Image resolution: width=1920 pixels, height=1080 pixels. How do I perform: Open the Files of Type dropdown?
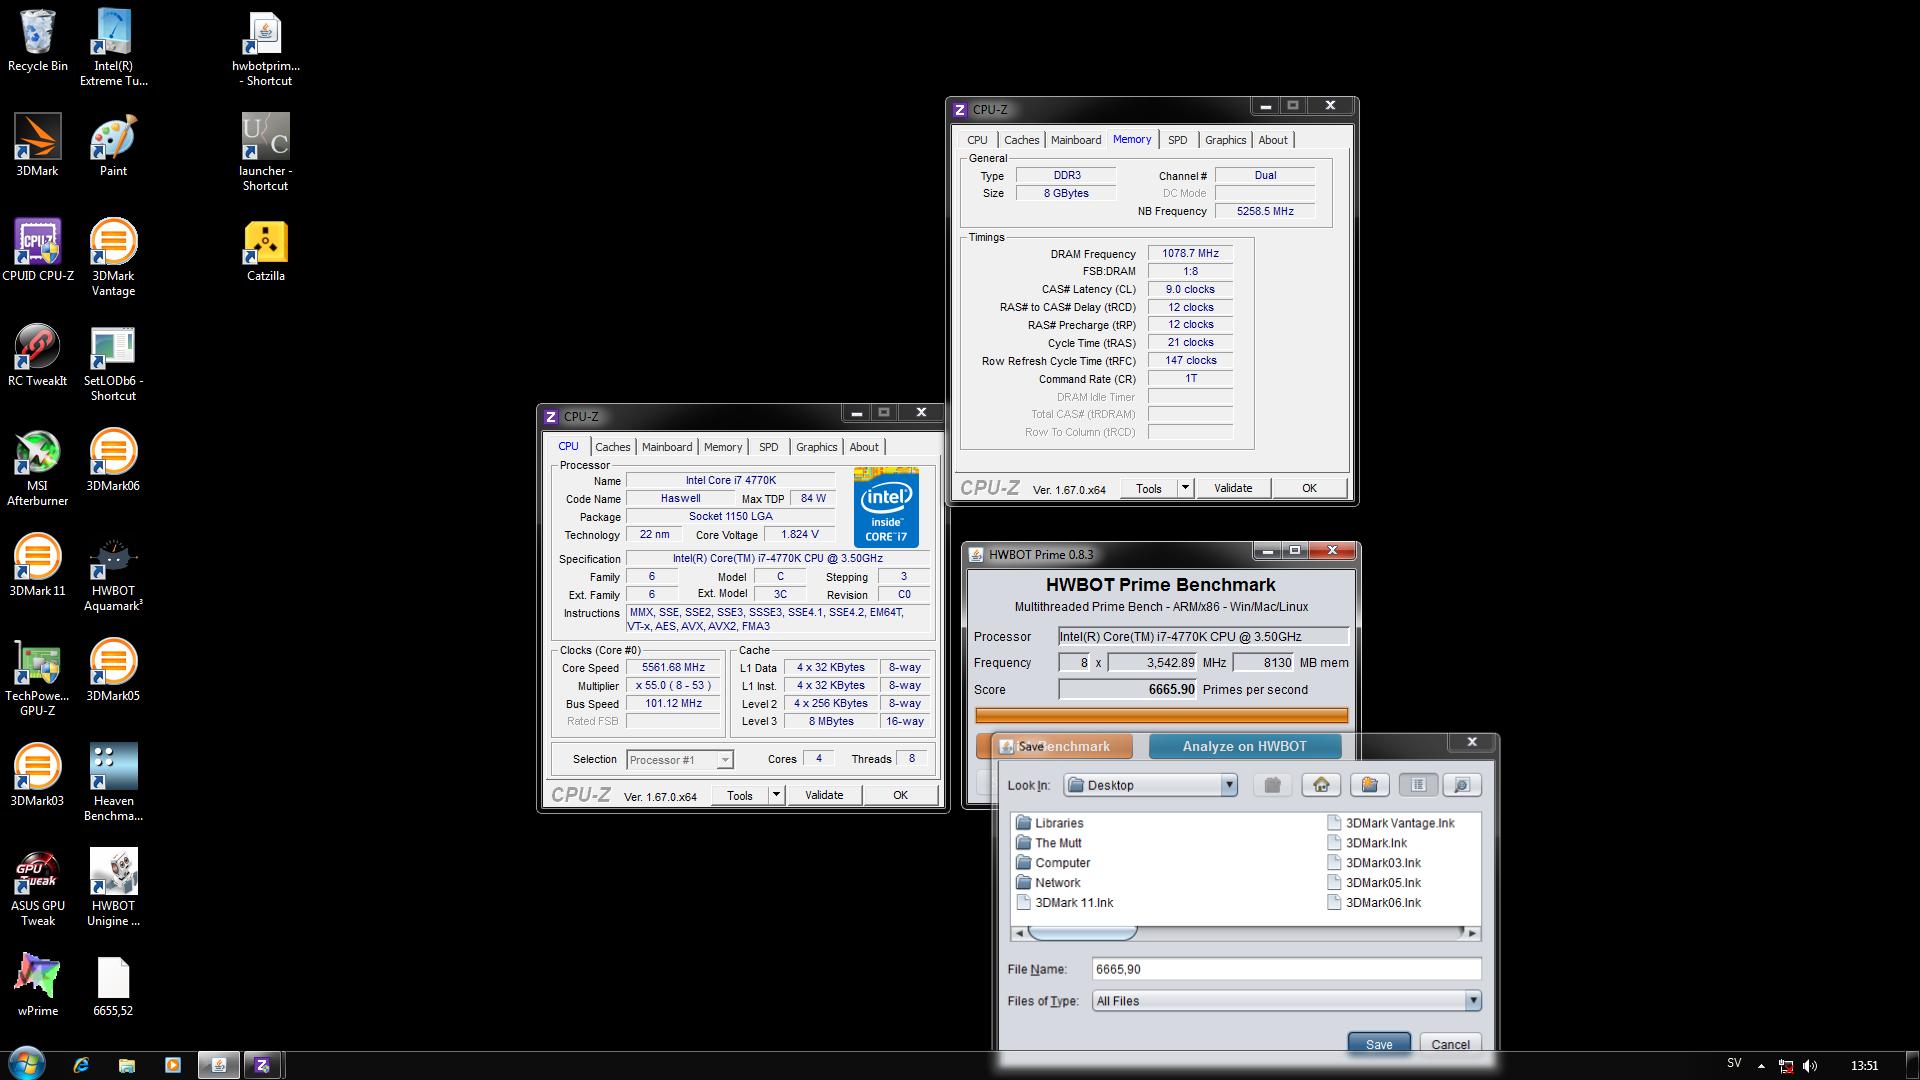(x=1473, y=1000)
